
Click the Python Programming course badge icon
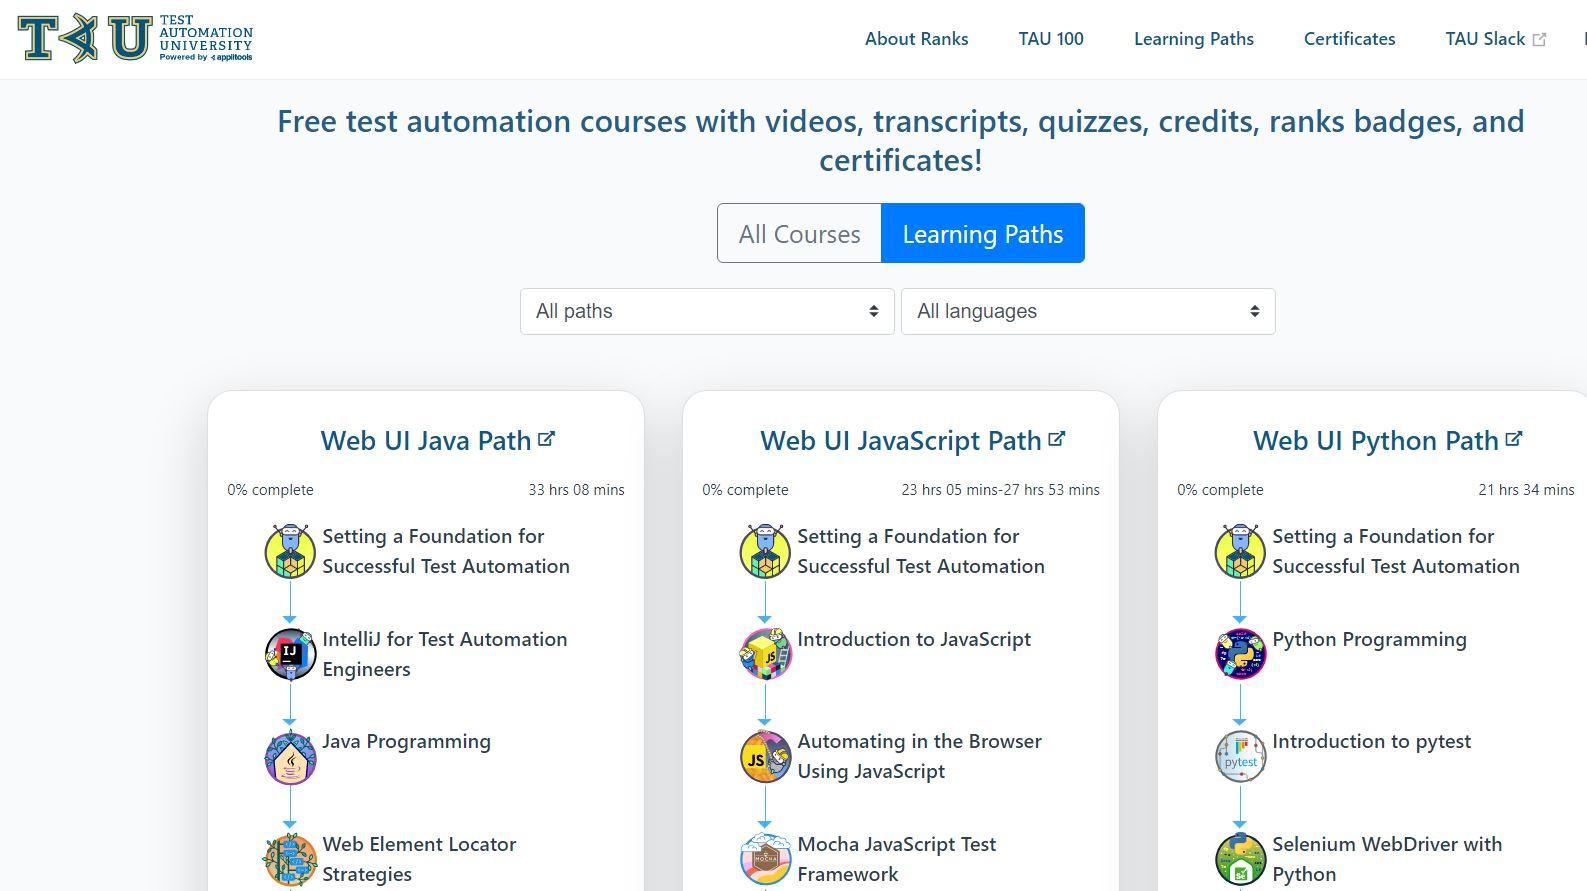1240,655
